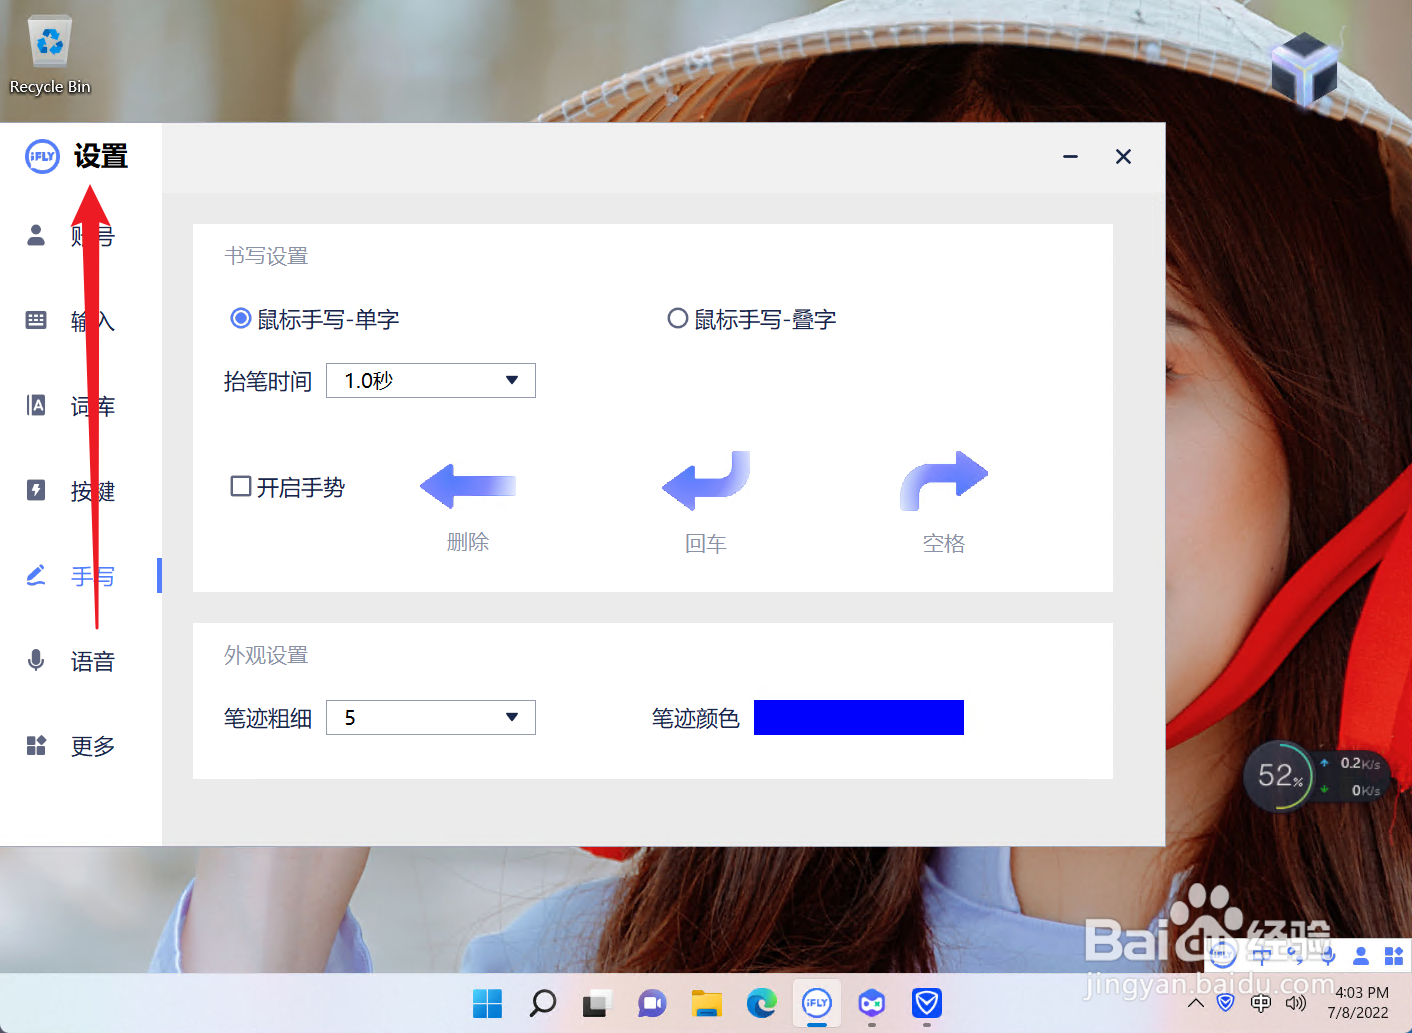This screenshot has height=1033, width=1412.
Task: Toggle 中 Chinese mode on floating bar
Action: pos(1261,956)
